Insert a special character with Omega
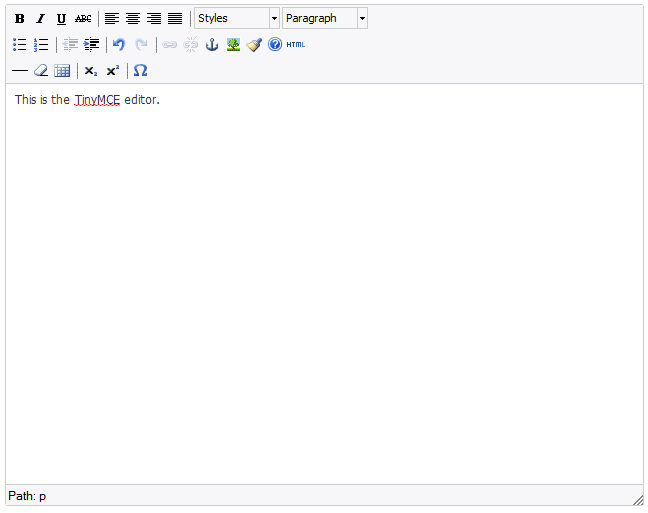Screen dimensions: 648x513 pyautogui.click(x=140, y=71)
